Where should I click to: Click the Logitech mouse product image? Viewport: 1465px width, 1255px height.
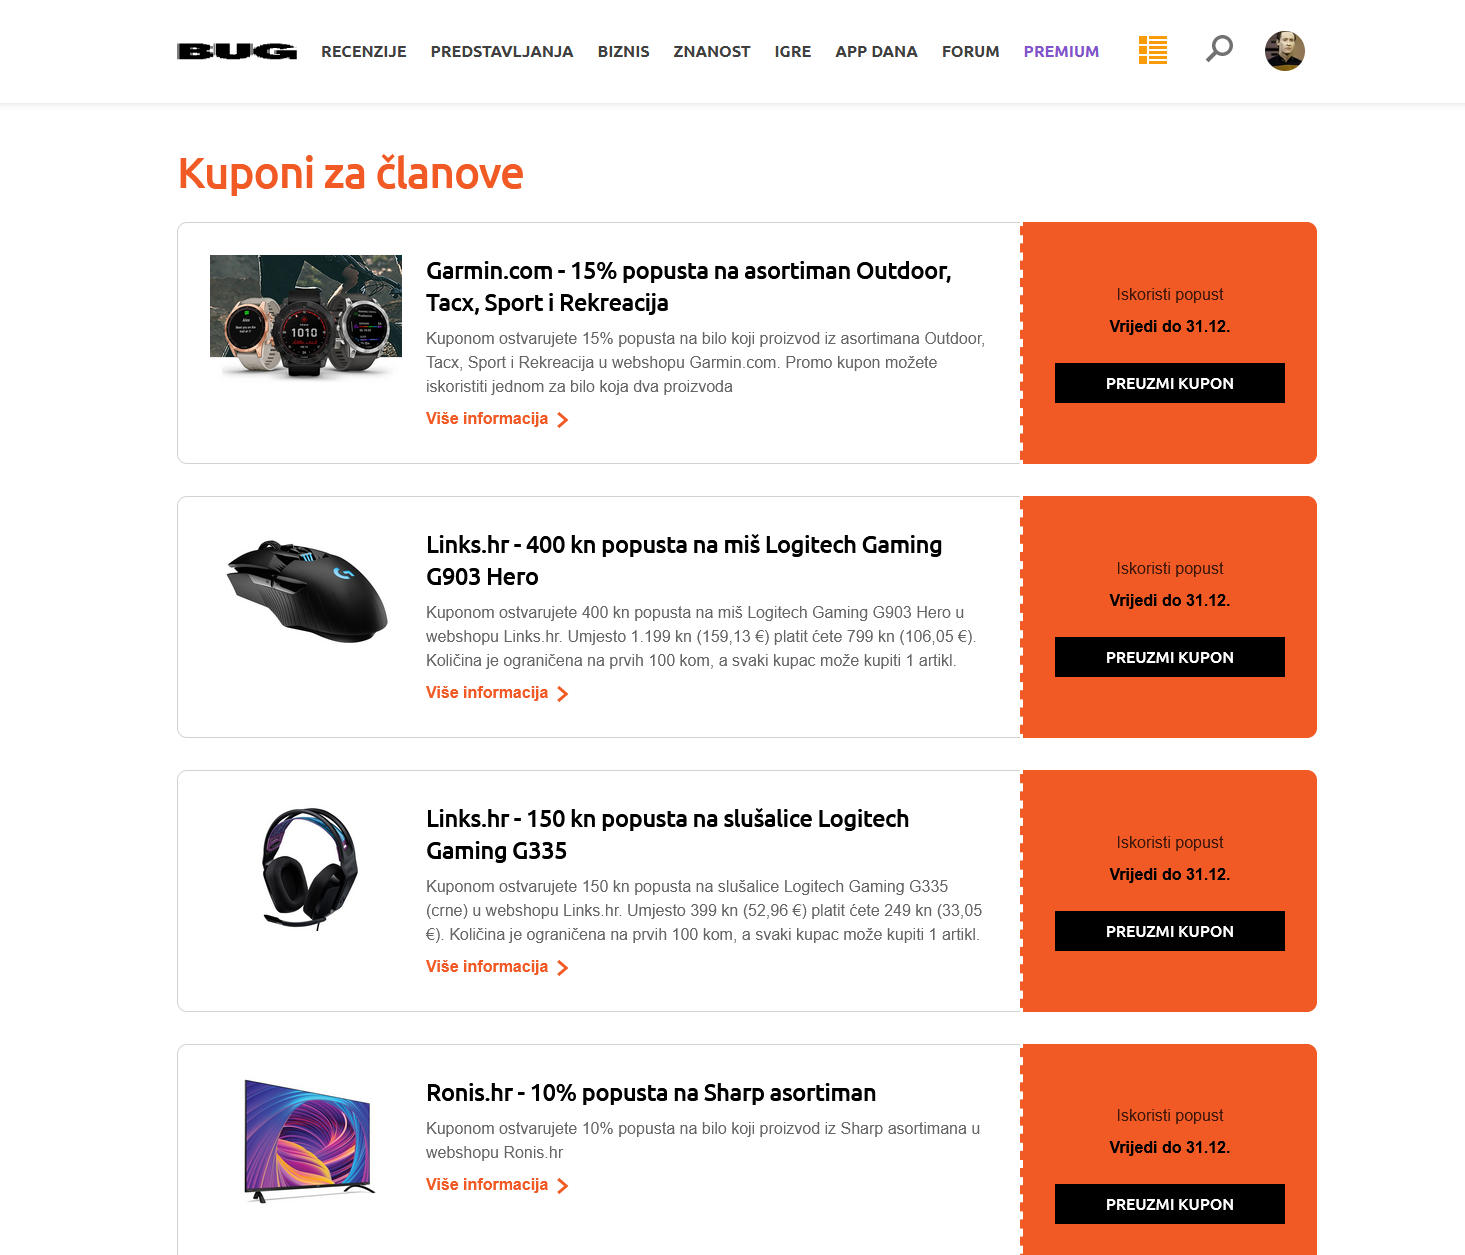[307, 591]
